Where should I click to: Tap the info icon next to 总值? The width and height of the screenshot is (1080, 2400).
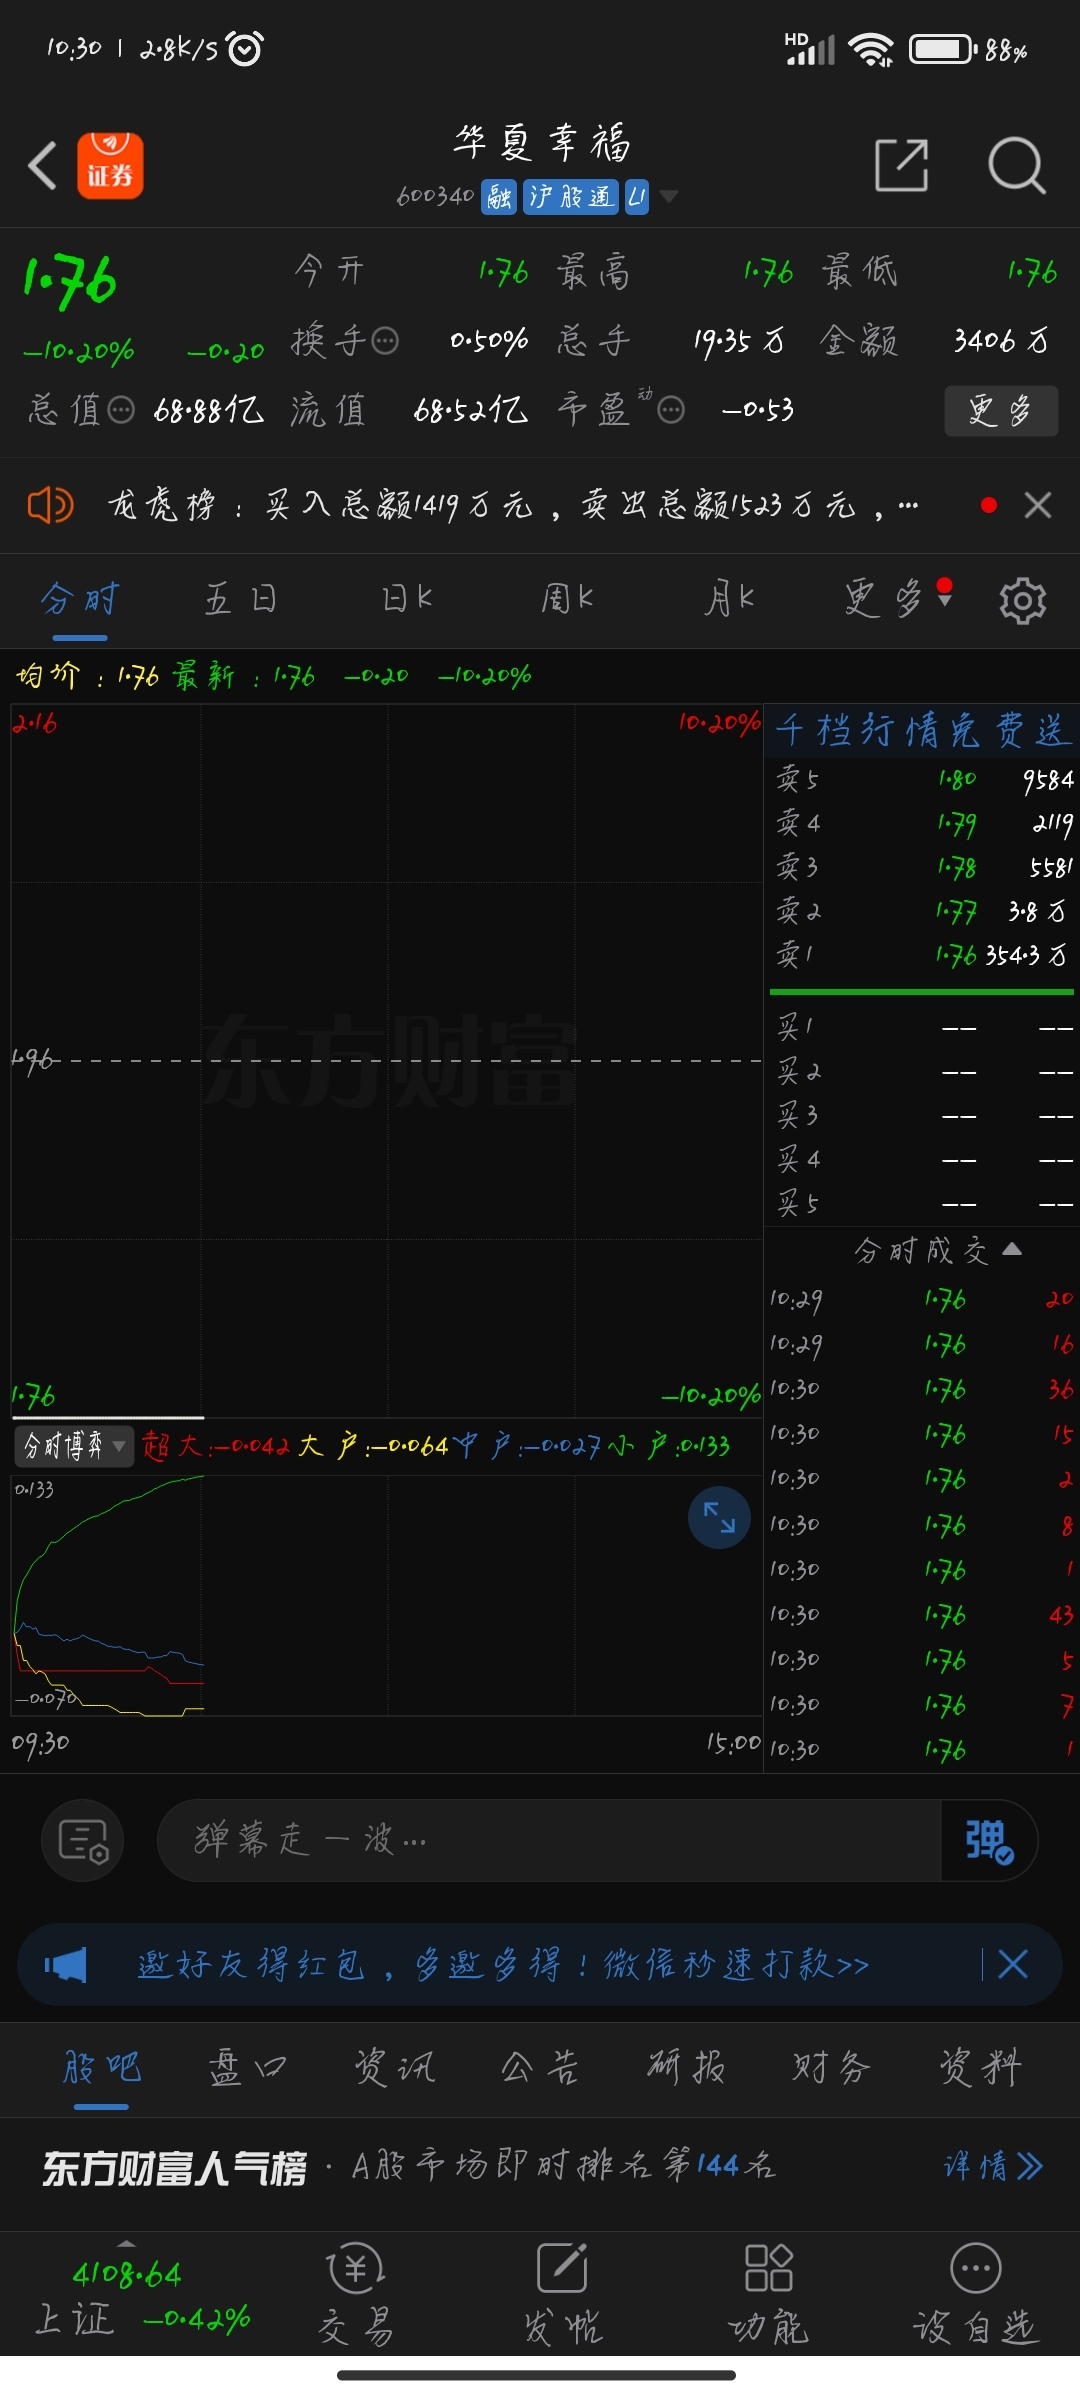pyautogui.click(x=121, y=410)
